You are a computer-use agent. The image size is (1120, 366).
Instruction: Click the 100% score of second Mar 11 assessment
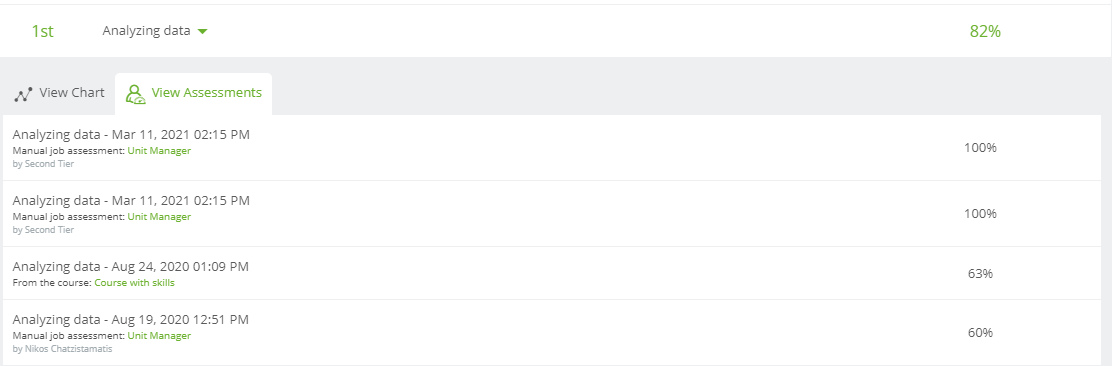point(980,214)
